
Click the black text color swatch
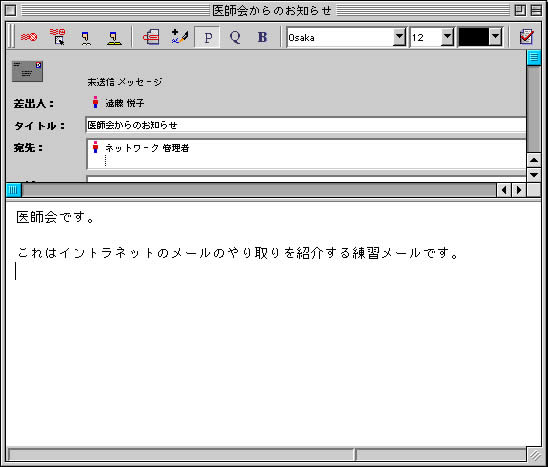click(474, 37)
